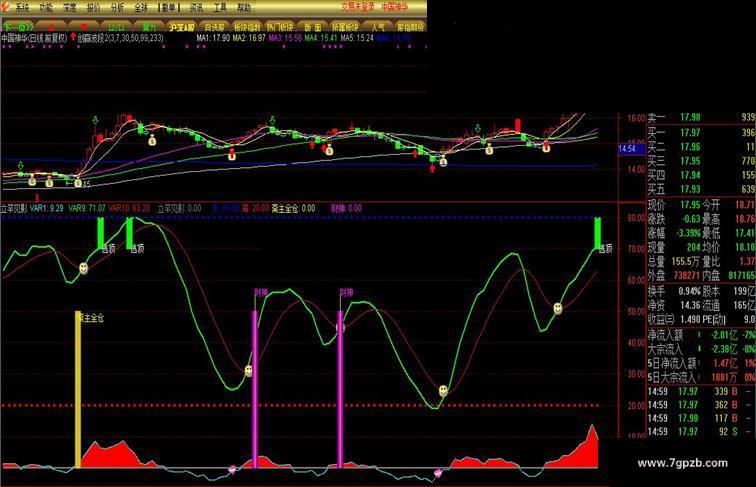Click the green 下一页>> button
This screenshot has width=756, height=487.
[x=17, y=27]
